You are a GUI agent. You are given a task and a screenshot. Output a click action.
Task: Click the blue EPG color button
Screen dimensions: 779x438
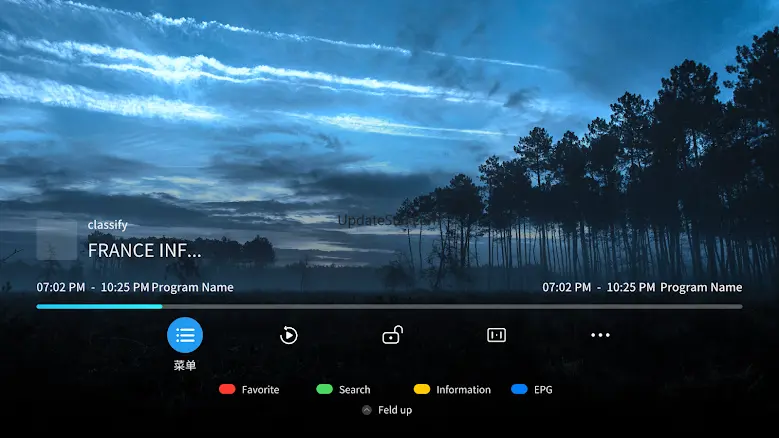point(519,389)
